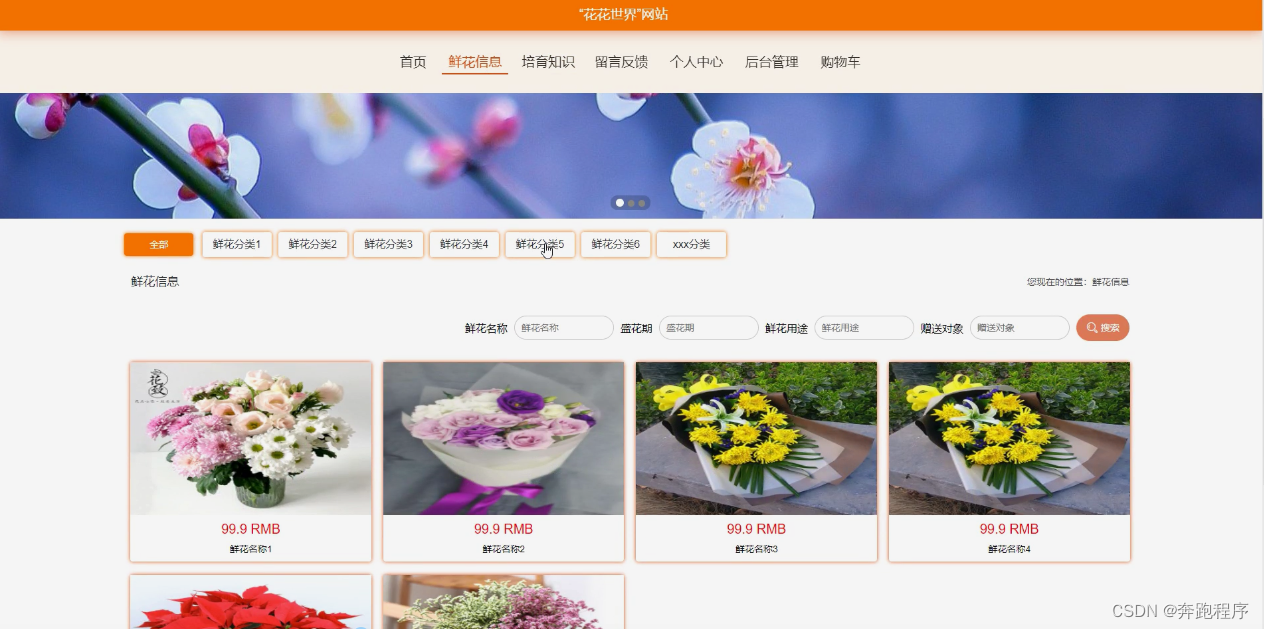Click the 您现在的位置：鲜花信息 breadcrumb

click(x=1078, y=282)
